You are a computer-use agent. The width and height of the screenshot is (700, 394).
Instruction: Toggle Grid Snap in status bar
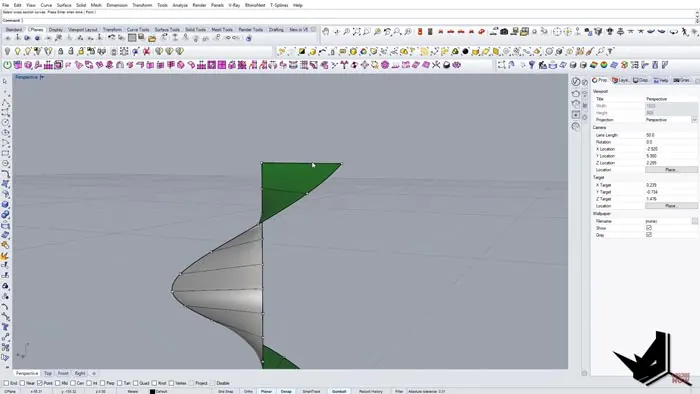click(x=225, y=391)
